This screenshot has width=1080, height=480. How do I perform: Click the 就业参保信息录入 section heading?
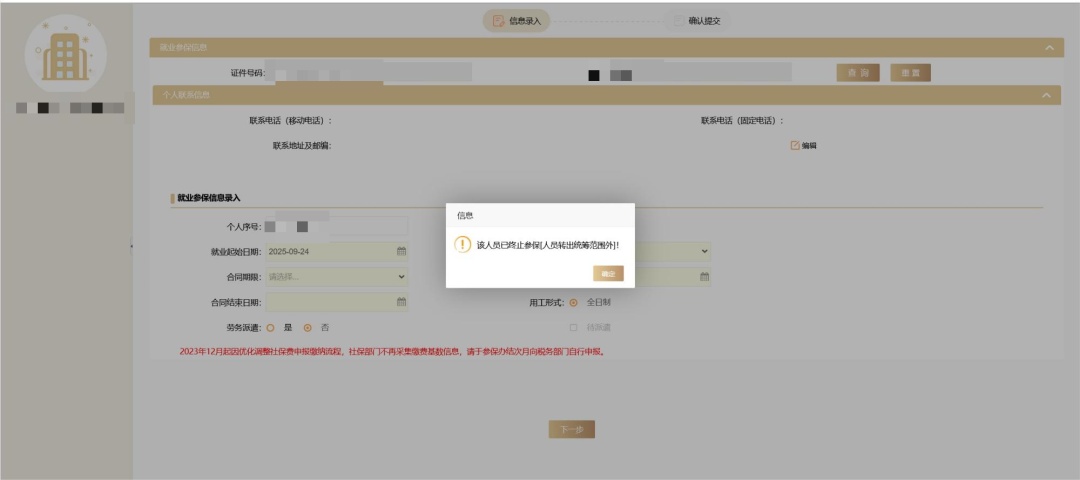(209, 198)
